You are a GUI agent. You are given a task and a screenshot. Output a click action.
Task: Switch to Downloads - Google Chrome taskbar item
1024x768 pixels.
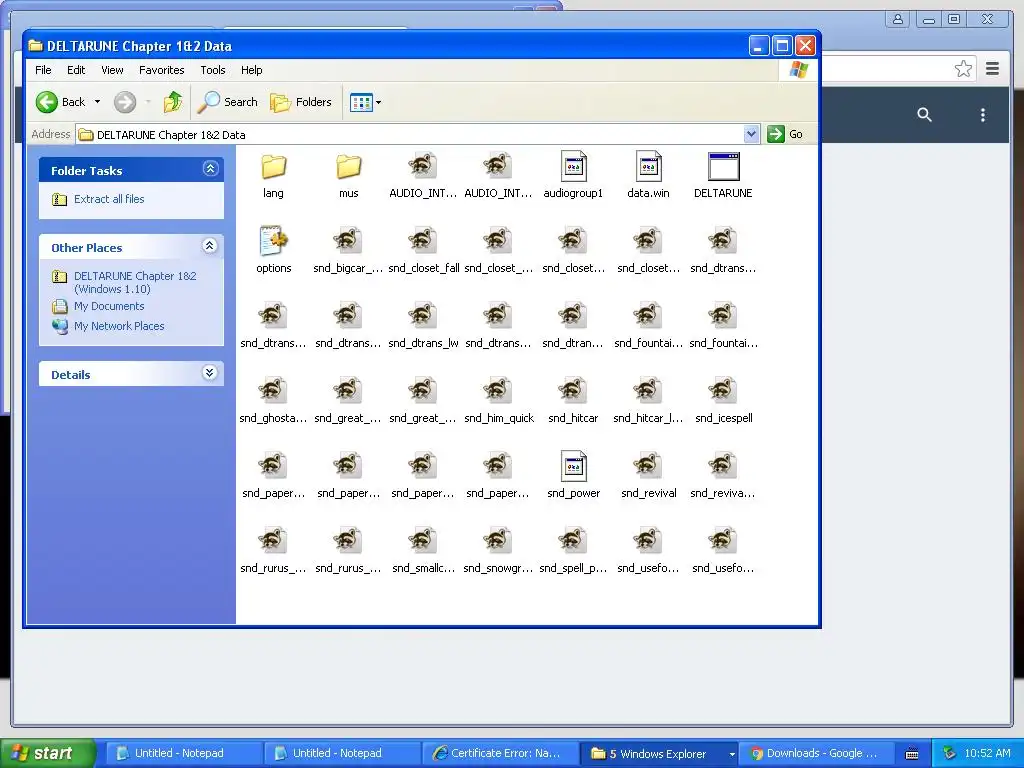[815, 753]
